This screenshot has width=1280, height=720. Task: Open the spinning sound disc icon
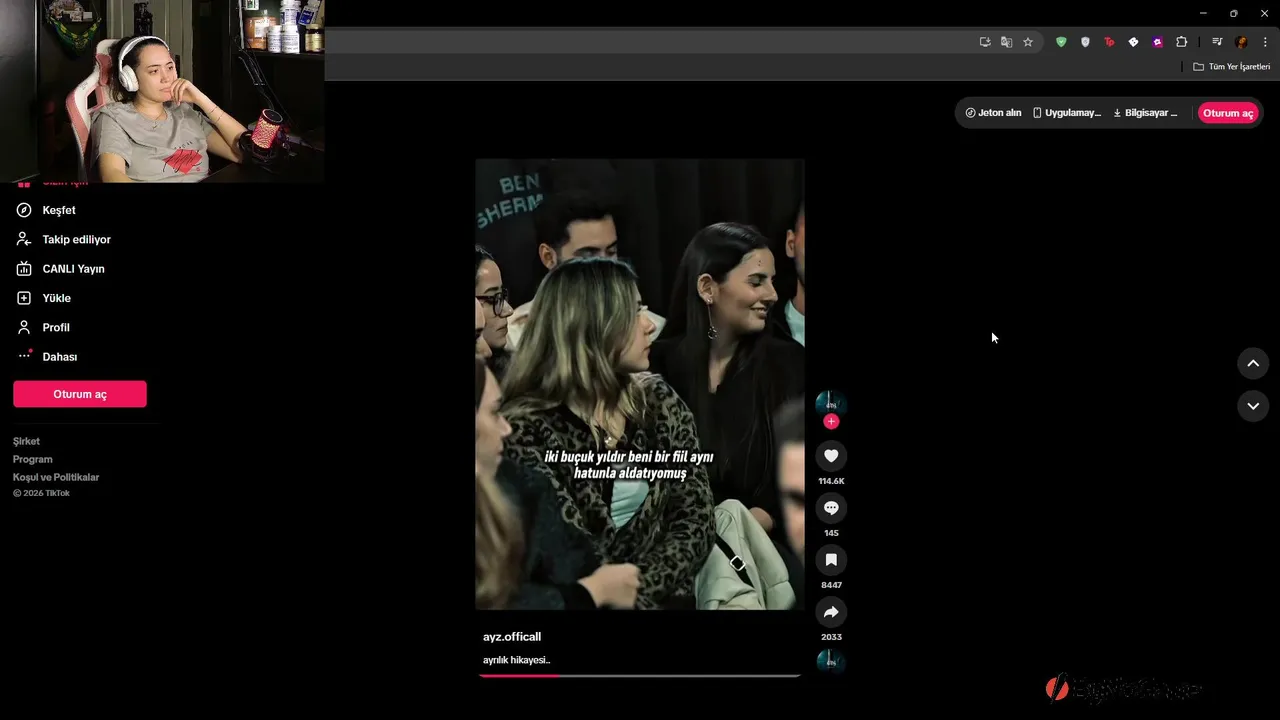click(x=831, y=661)
